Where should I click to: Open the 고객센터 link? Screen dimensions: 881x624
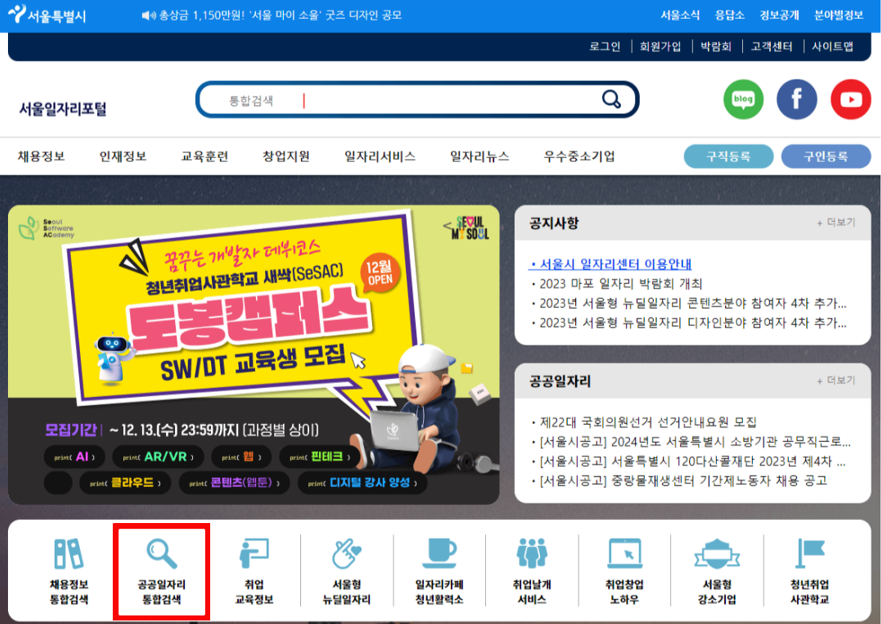pos(771,46)
